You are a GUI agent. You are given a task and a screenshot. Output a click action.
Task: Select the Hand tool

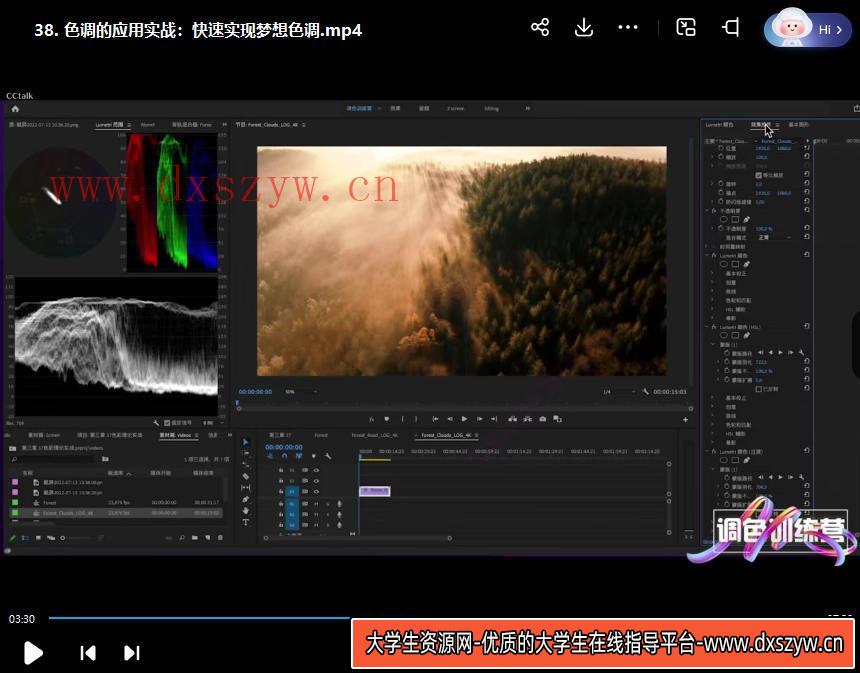[245, 511]
